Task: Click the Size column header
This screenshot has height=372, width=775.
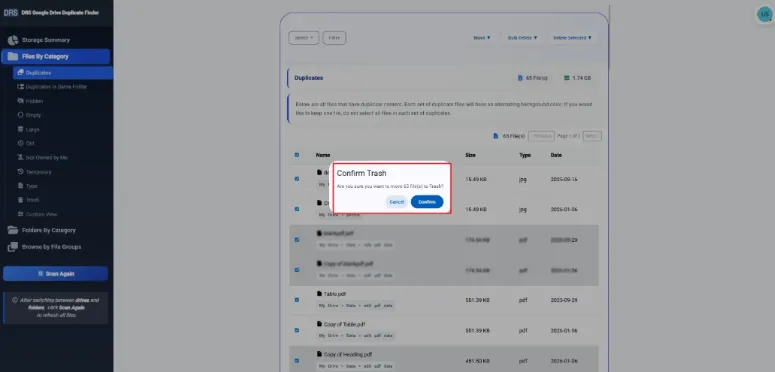Action: (x=470, y=155)
